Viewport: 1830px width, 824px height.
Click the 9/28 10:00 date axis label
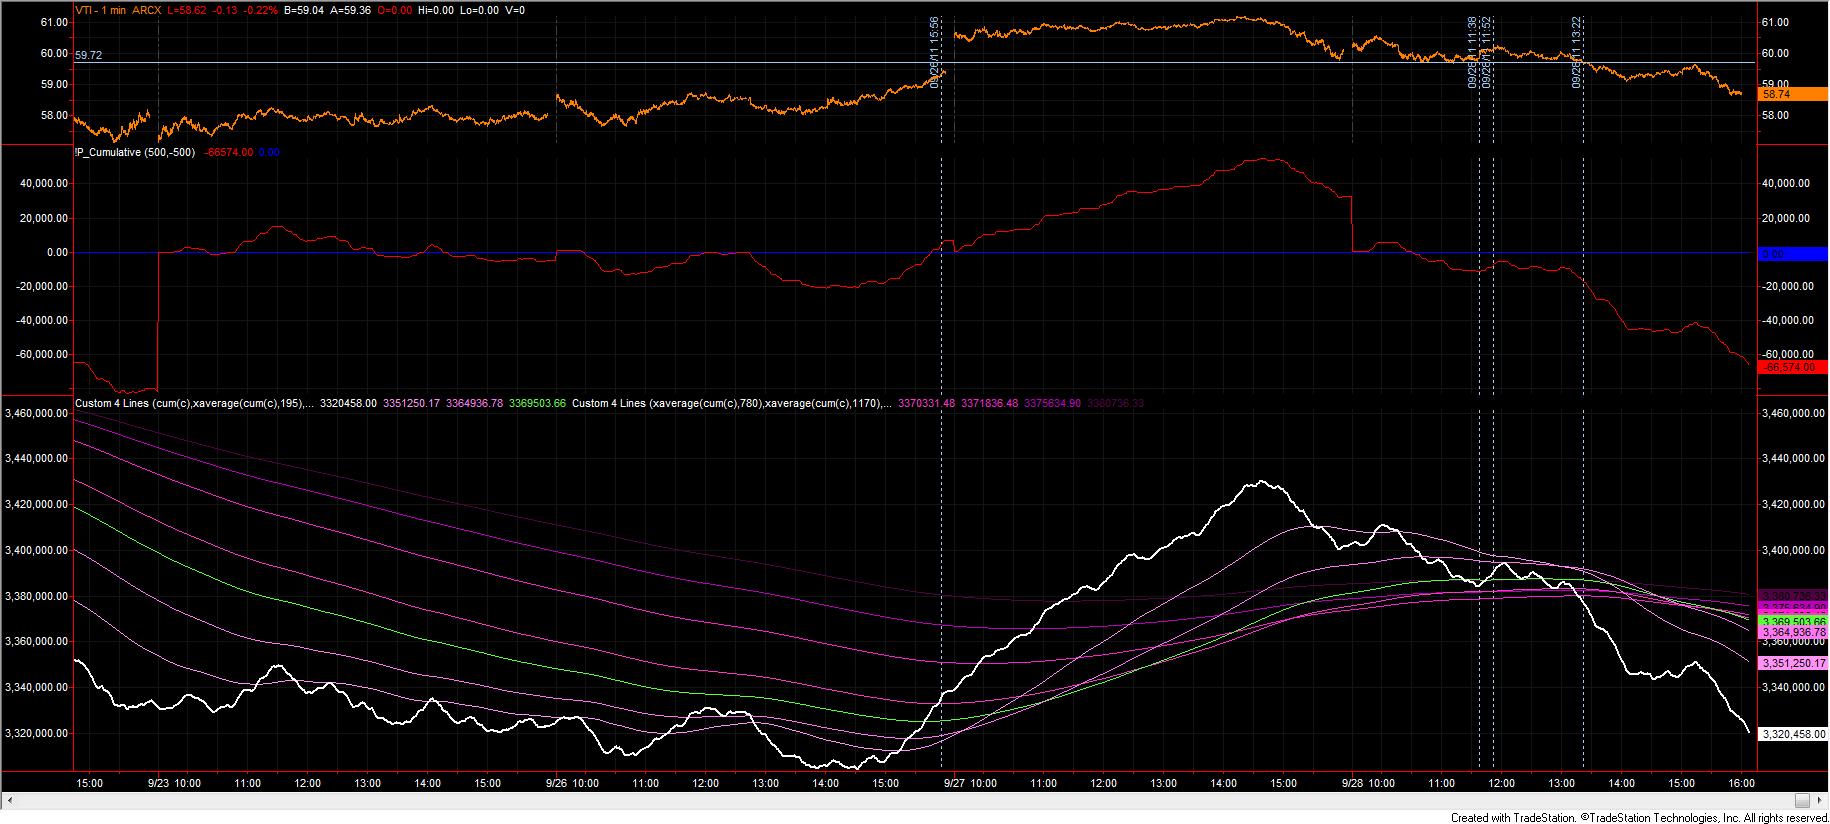click(x=1367, y=783)
